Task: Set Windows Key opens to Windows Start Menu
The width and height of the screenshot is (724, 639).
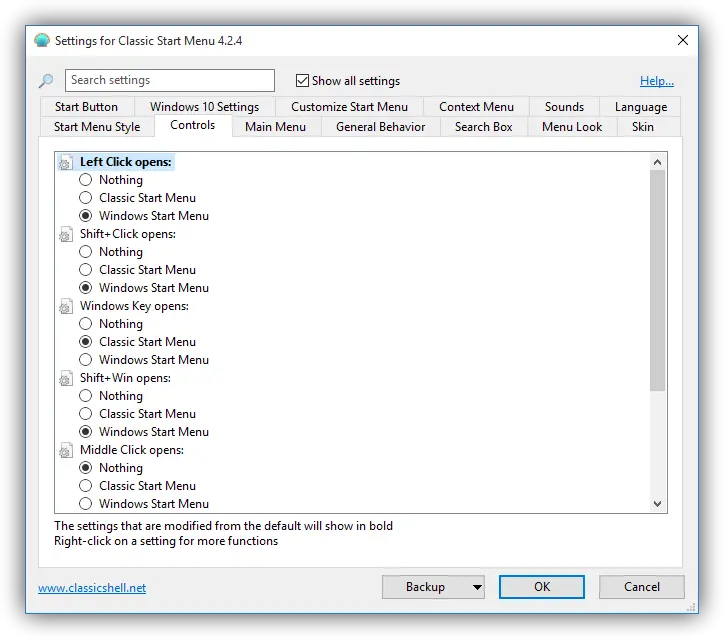Action: pyautogui.click(x=85, y=360)
